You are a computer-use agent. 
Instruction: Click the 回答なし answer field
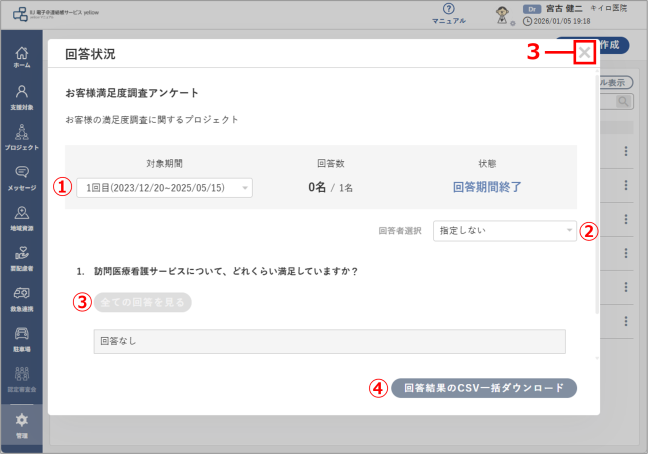[329, 341]
